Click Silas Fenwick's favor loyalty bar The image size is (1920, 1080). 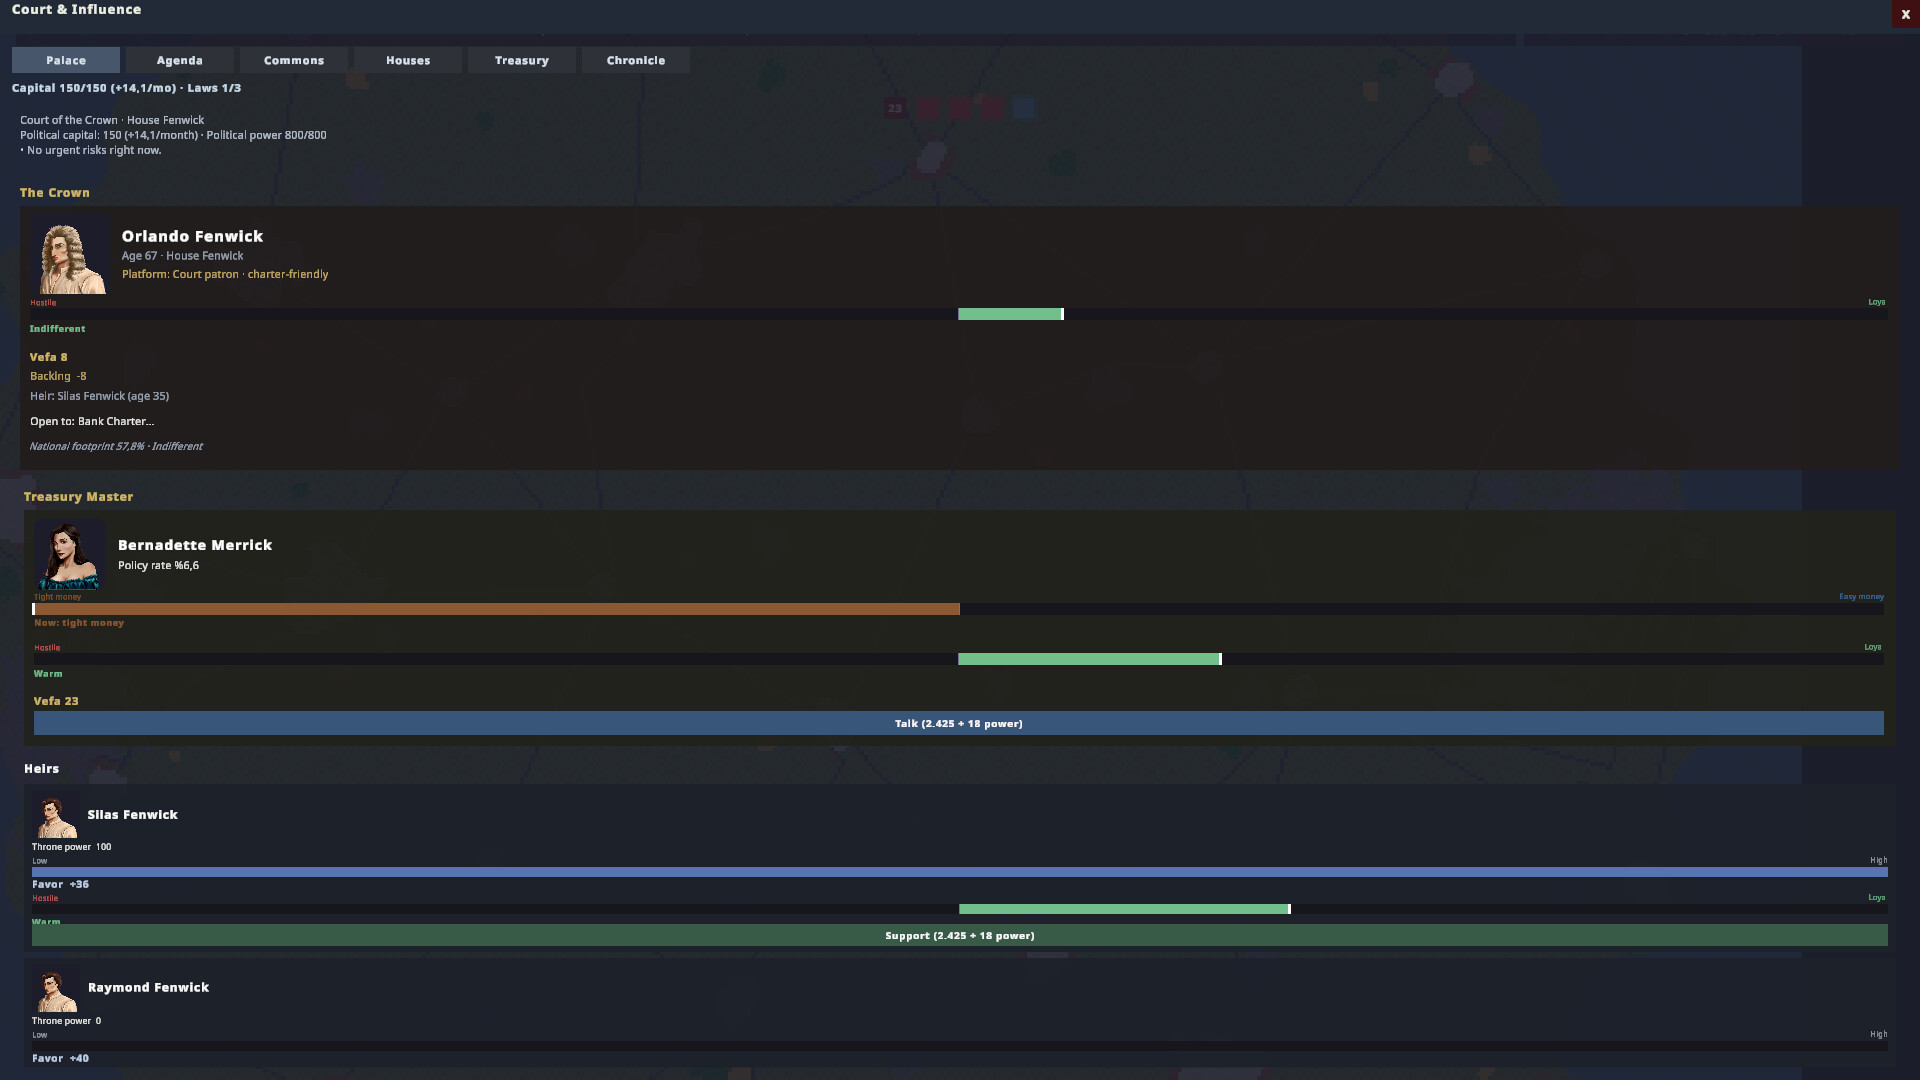click(960, 909)
